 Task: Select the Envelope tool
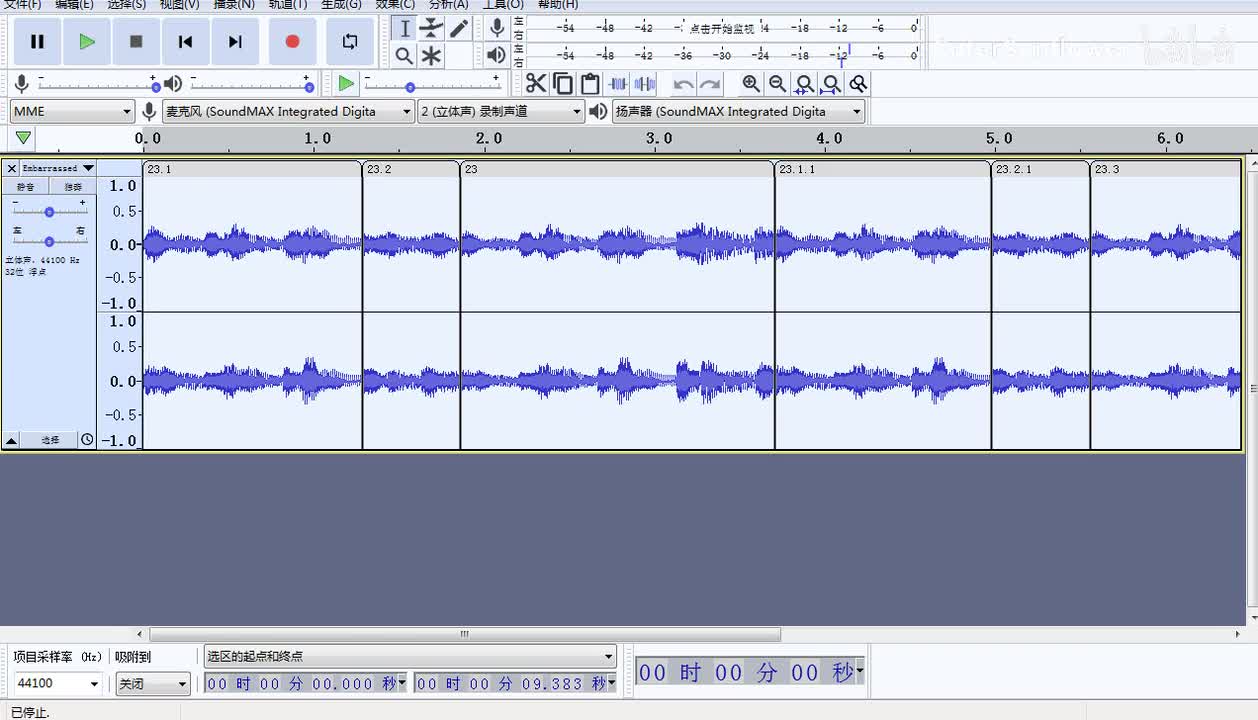431,29
